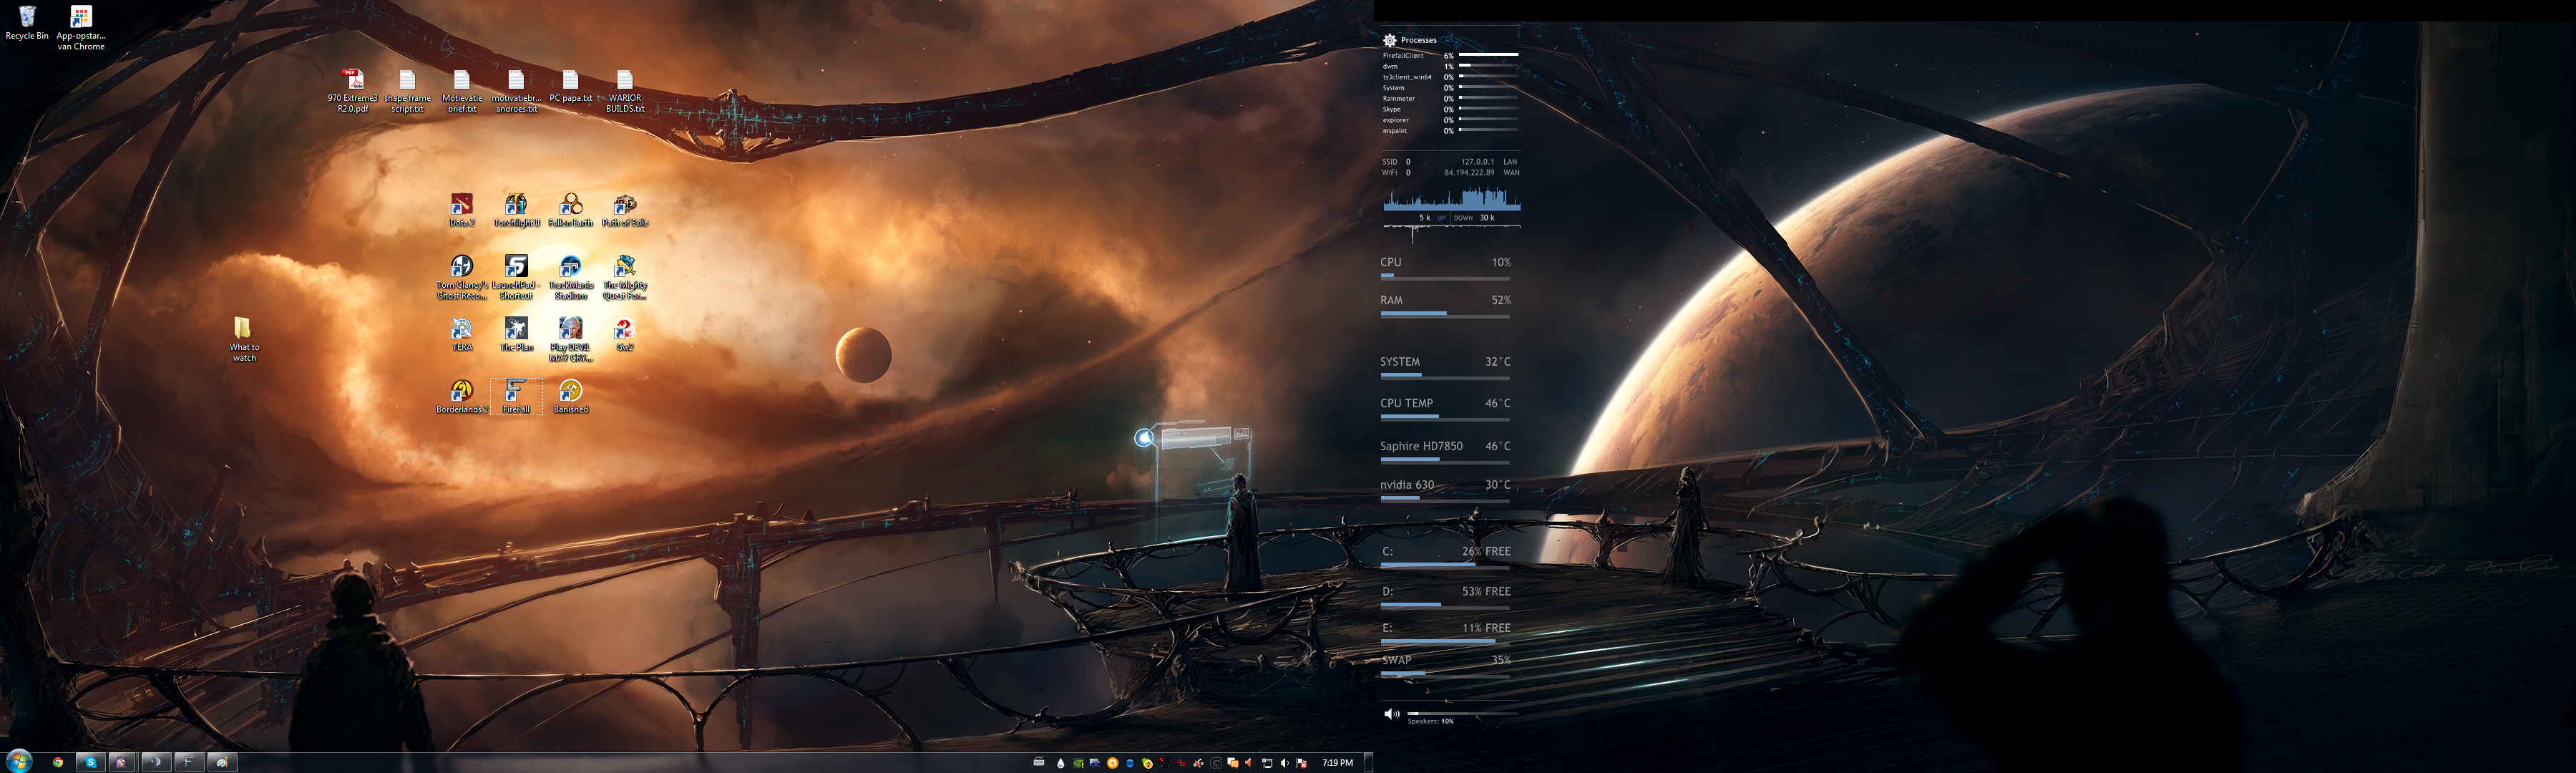Open Chrome from the taskbar
The height and width of the screenshot is (773, 2576).
58,762
